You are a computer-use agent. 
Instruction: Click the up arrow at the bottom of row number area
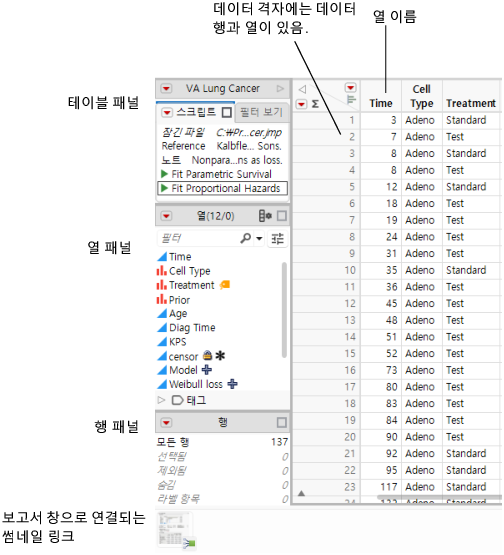(x=301, y=493)
